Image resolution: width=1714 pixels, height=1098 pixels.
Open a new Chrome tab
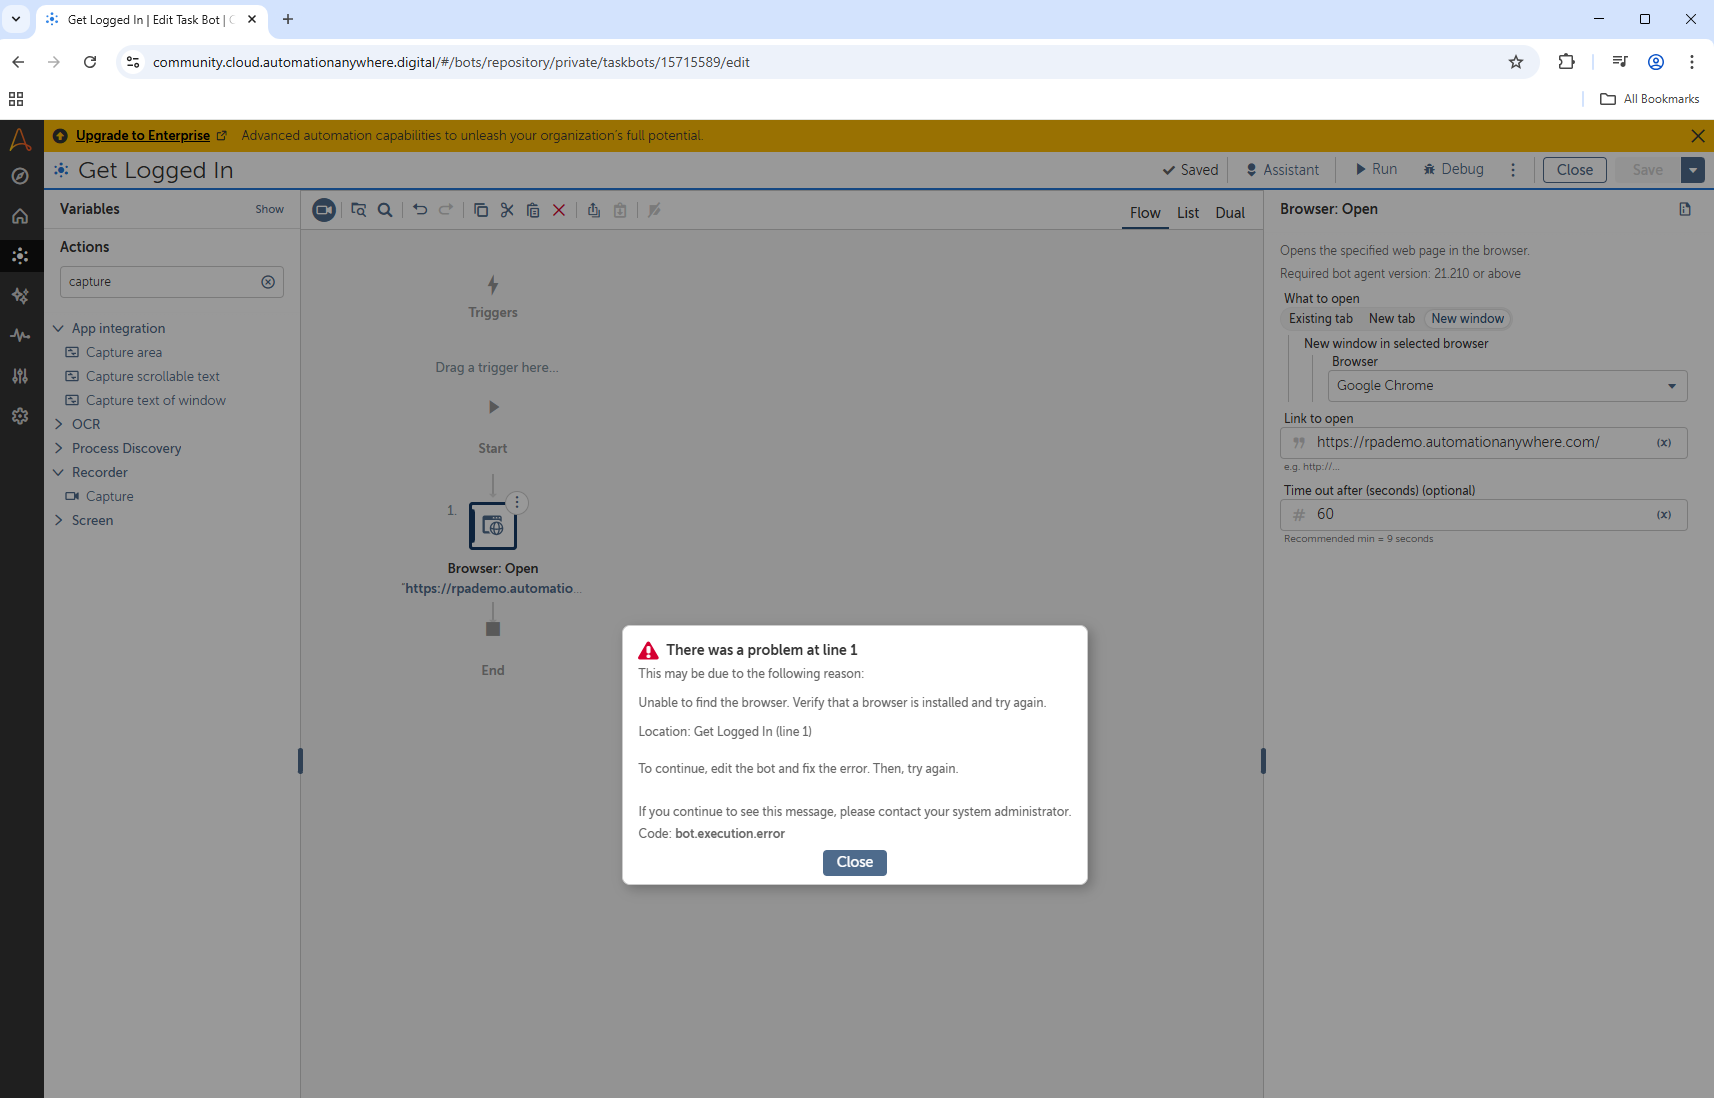tap(288, 19)
